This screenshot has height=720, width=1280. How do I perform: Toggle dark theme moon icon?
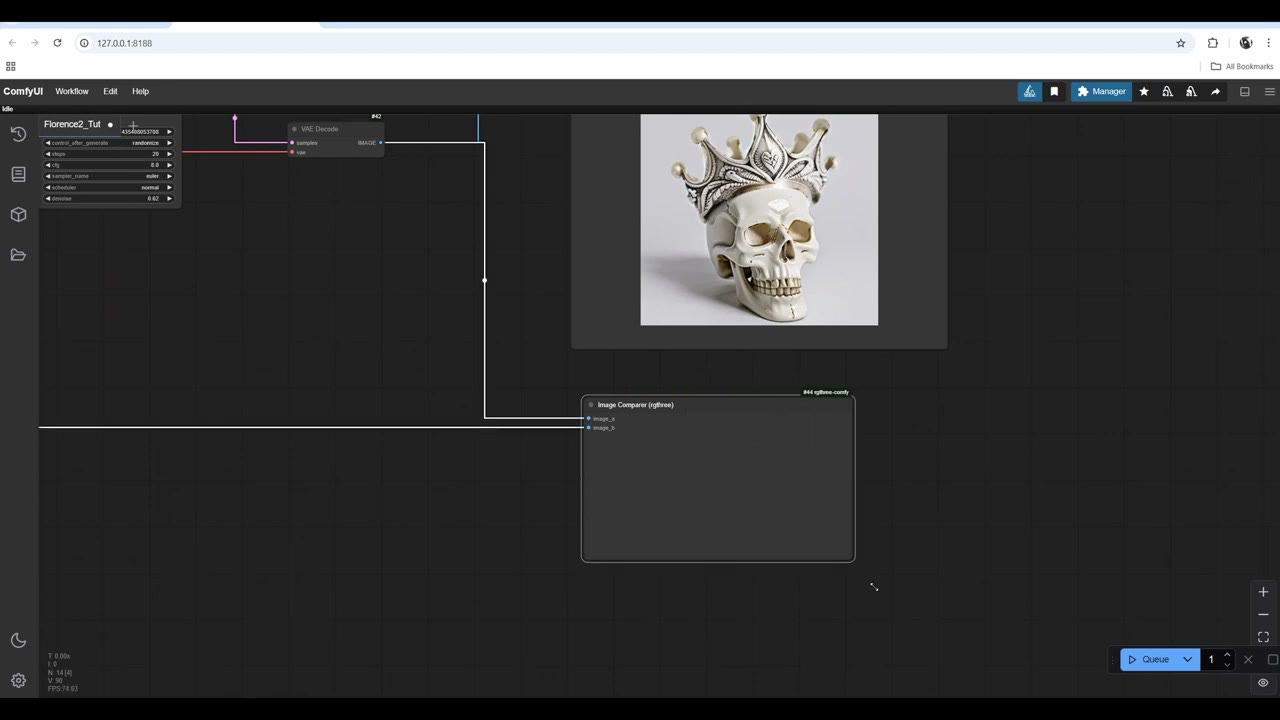coord(18,641)
